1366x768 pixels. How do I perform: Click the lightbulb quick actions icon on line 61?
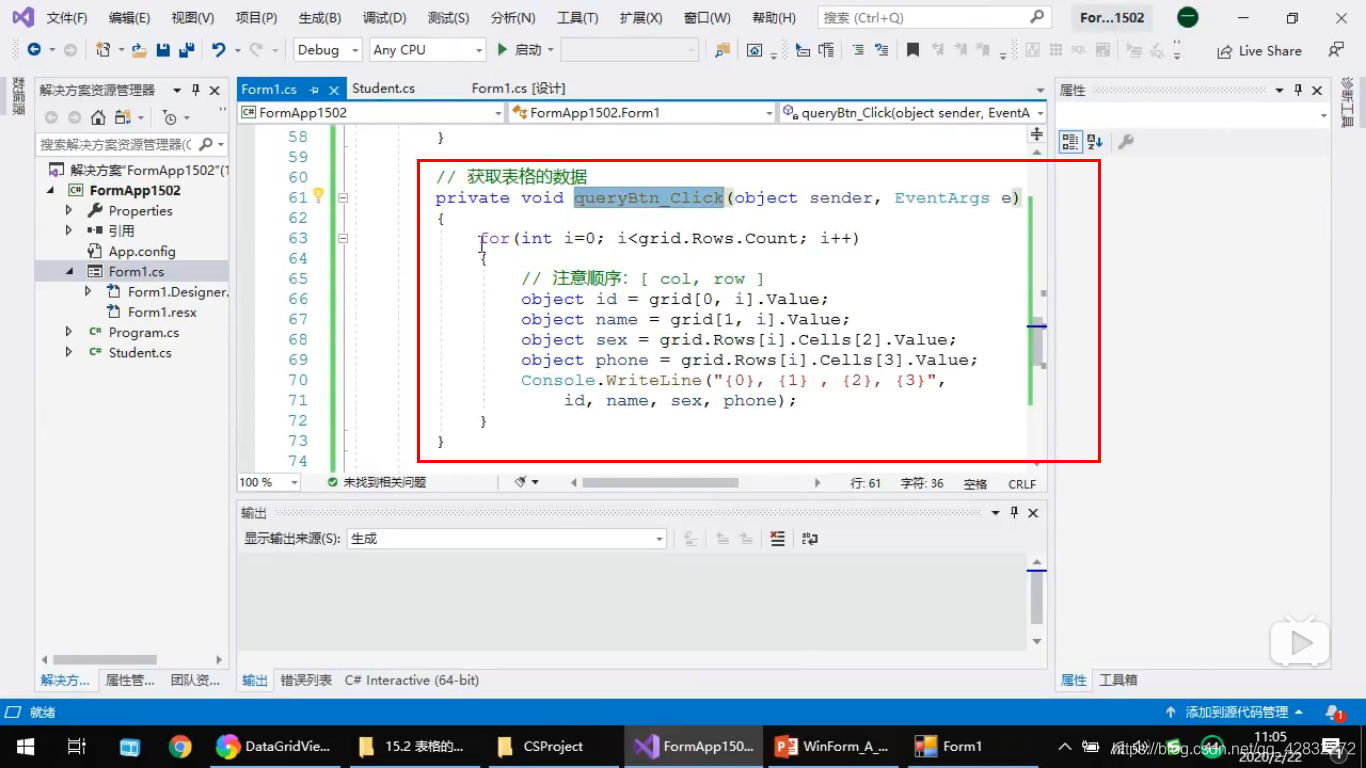pyautogui.click(x=319, y=196)
